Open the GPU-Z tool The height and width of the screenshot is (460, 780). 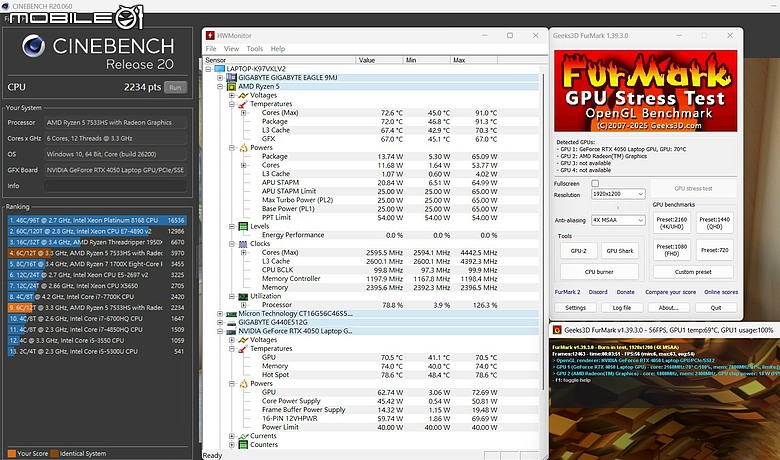[579, 251]
